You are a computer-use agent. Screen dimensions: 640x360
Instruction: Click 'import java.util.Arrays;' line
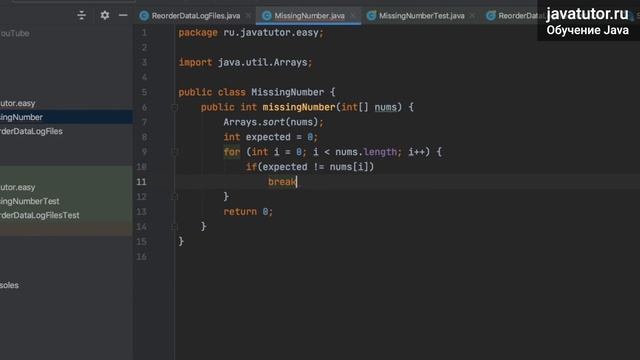point(245,62)
